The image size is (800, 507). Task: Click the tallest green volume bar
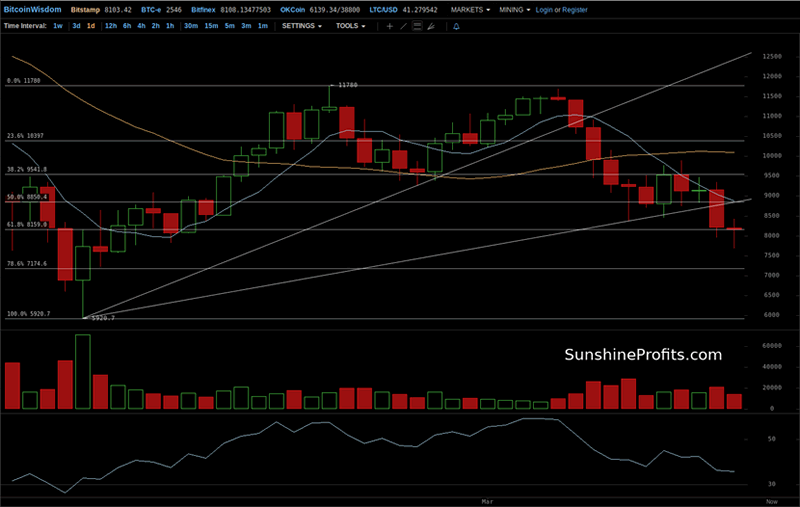tap(83, 372)
